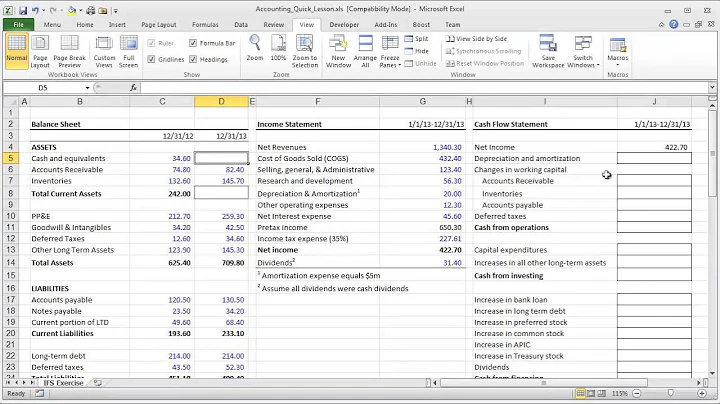Viewport: 720px width, 404px height.
Task: Open Custom Views dialog
Action: (x=104, y=51)
